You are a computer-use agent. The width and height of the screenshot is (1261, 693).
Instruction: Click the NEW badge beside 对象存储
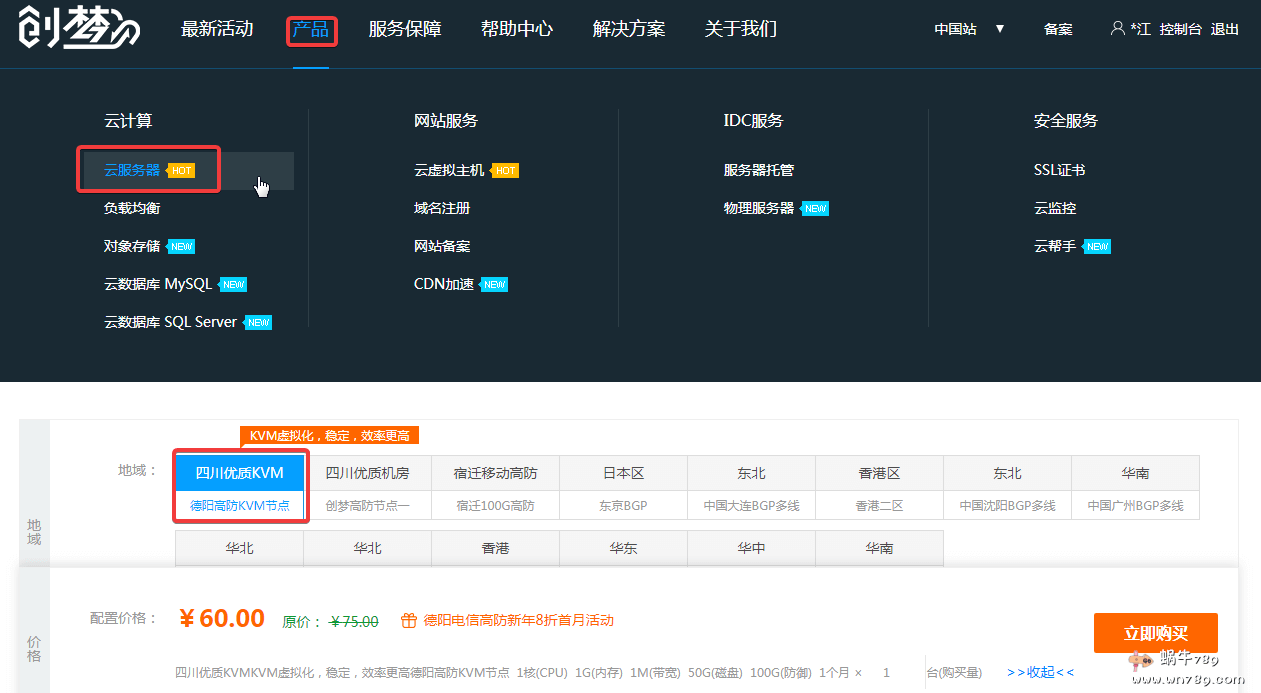[181, 247]
